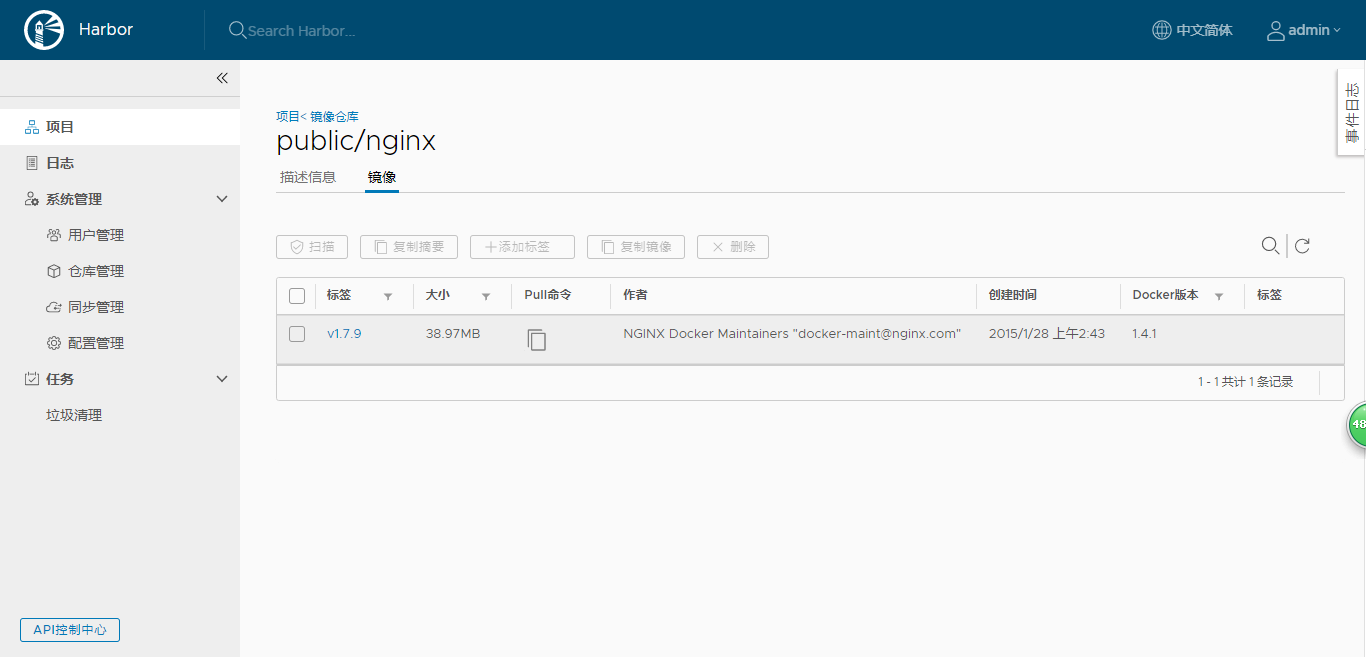Click the 任务 tasks calendar icon

click(x=31, y=379)
